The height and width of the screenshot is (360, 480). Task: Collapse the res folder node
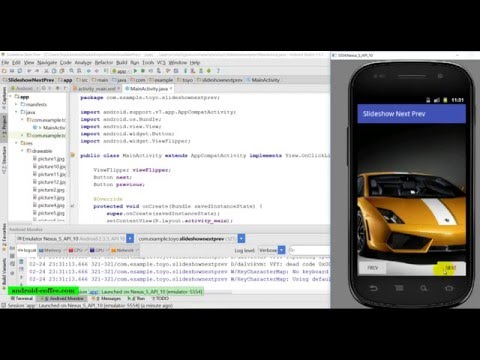click(16, 143)
